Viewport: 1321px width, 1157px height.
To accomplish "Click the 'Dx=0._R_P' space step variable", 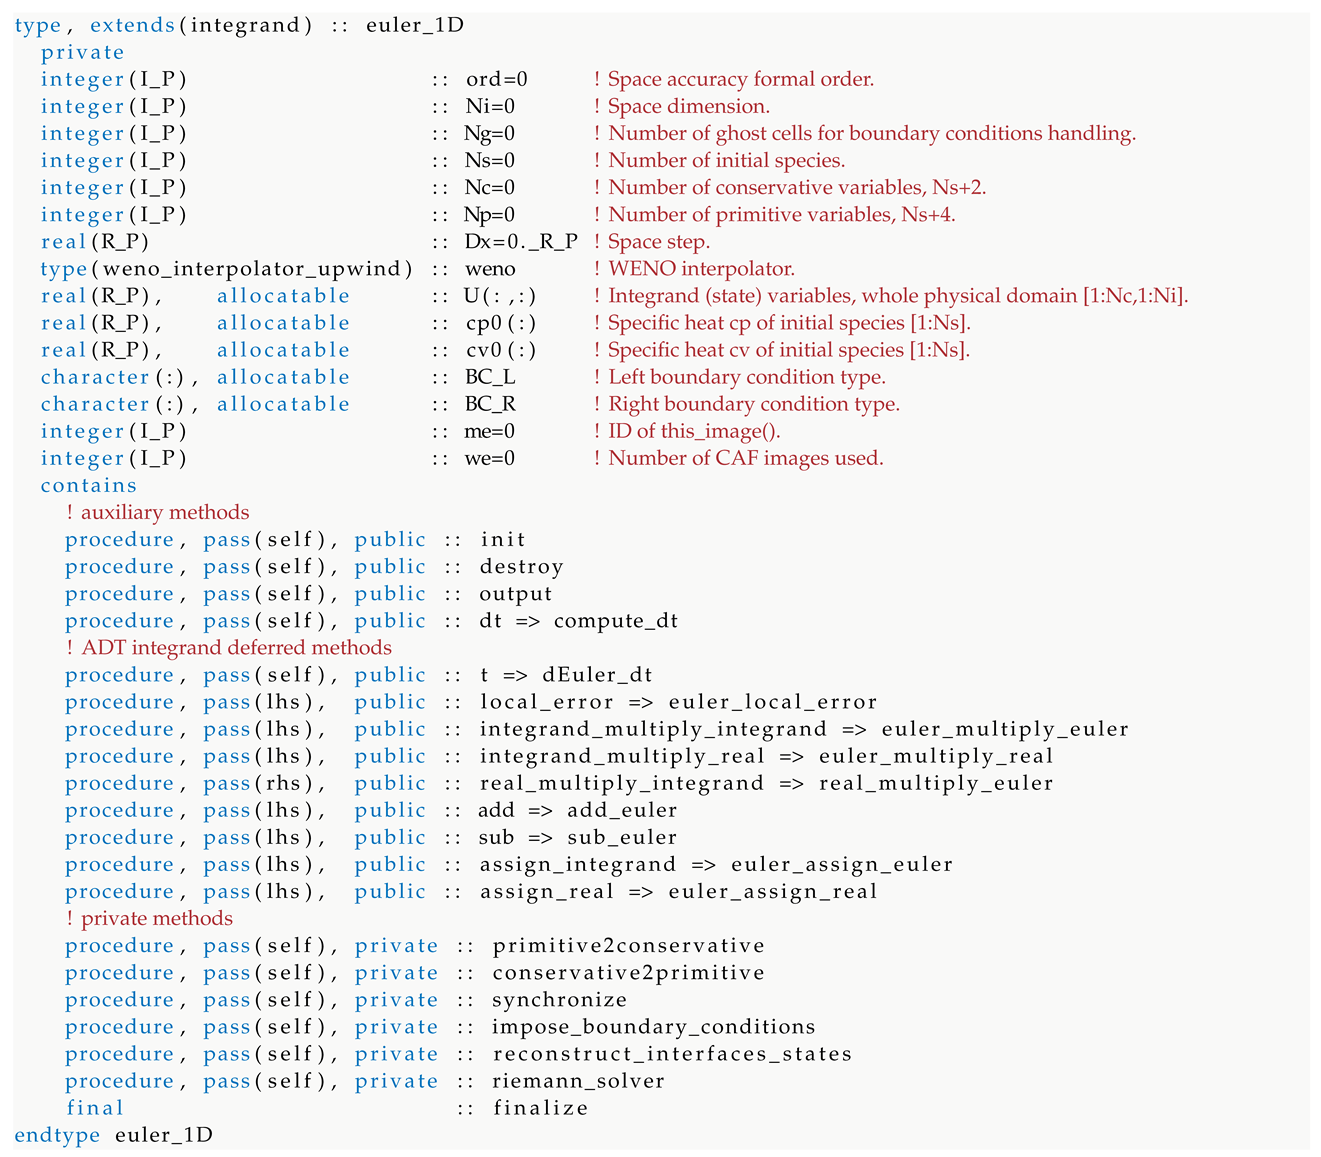I will [521, 242].
